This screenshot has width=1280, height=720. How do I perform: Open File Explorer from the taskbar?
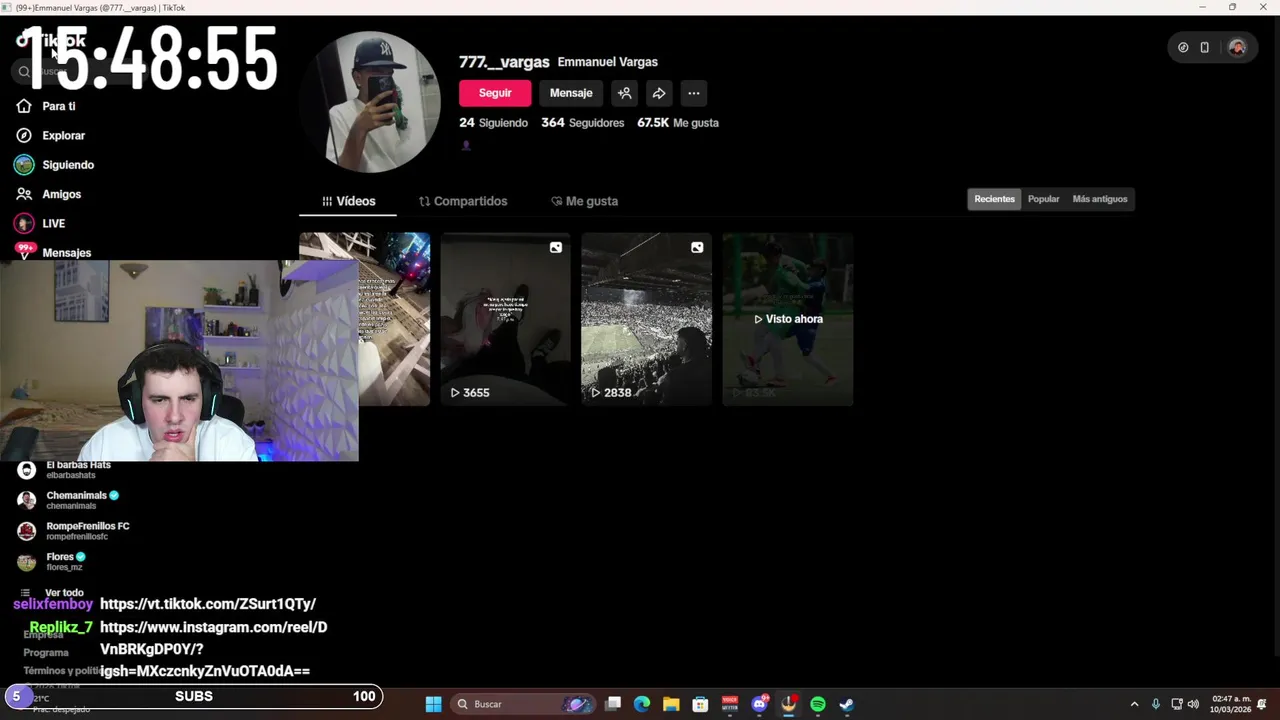(671, 704)
